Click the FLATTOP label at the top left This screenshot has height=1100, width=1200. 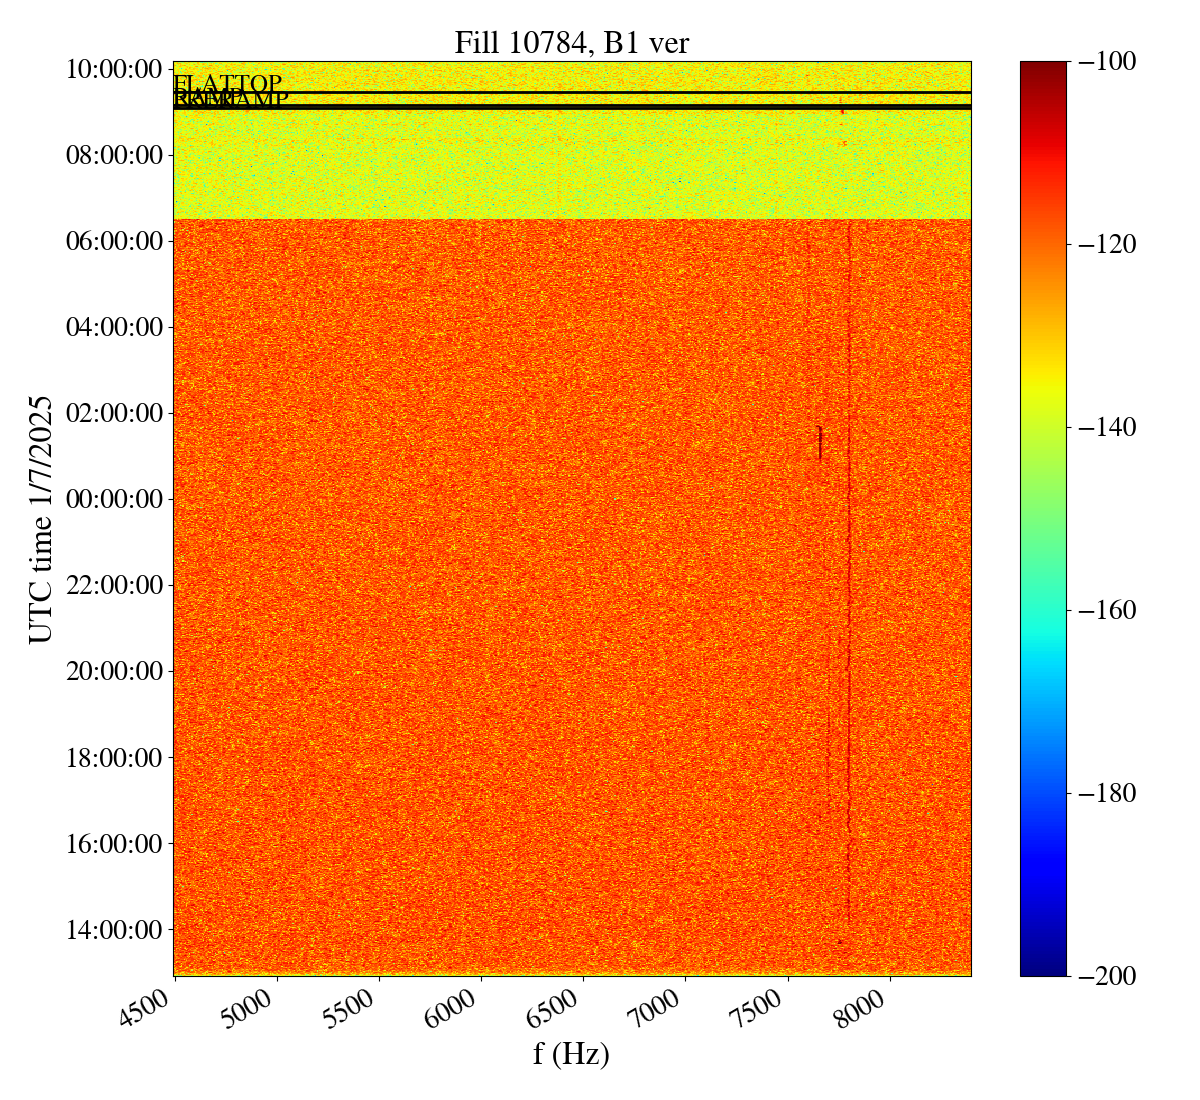point(228,84)
